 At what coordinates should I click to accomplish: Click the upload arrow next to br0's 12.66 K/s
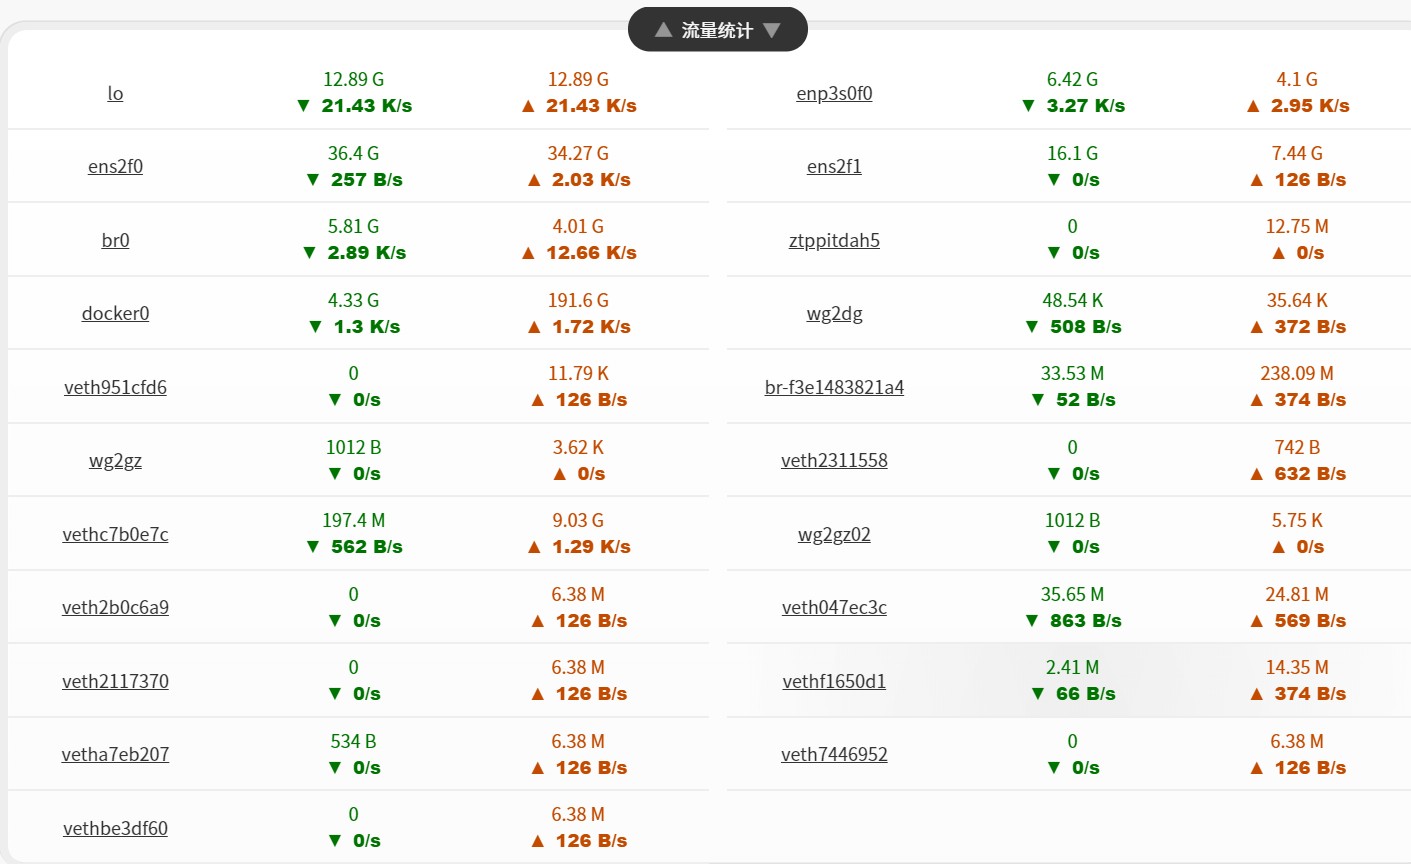point(527,253)
